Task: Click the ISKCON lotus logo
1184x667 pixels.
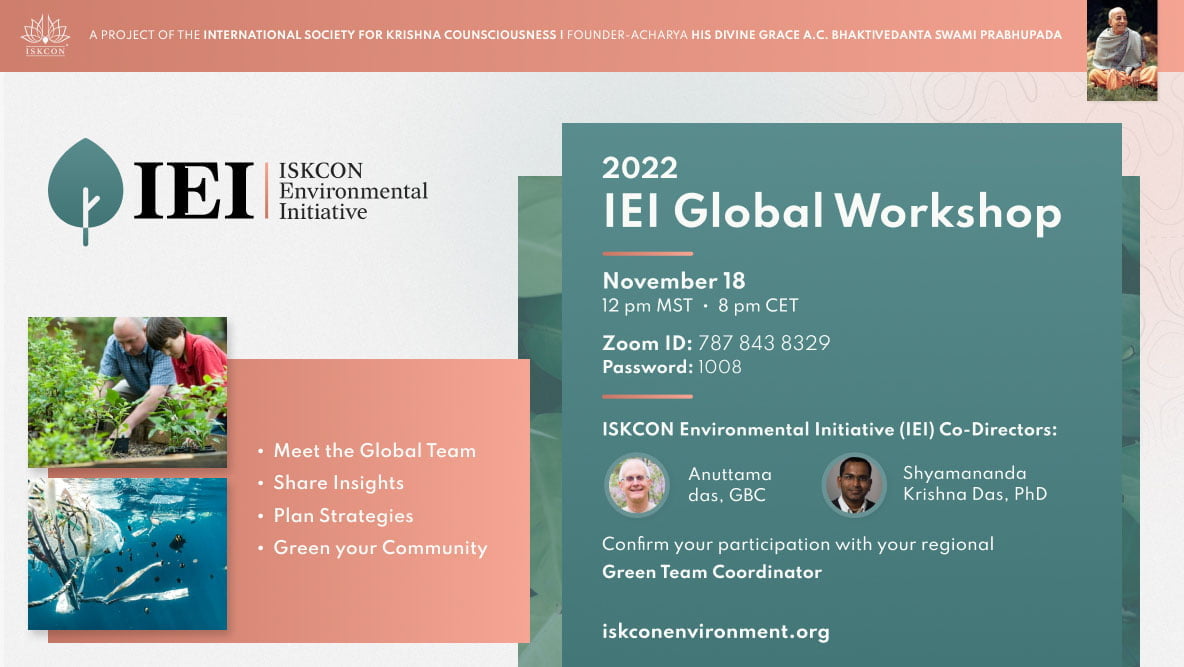Action: click(x=45, y=35)
